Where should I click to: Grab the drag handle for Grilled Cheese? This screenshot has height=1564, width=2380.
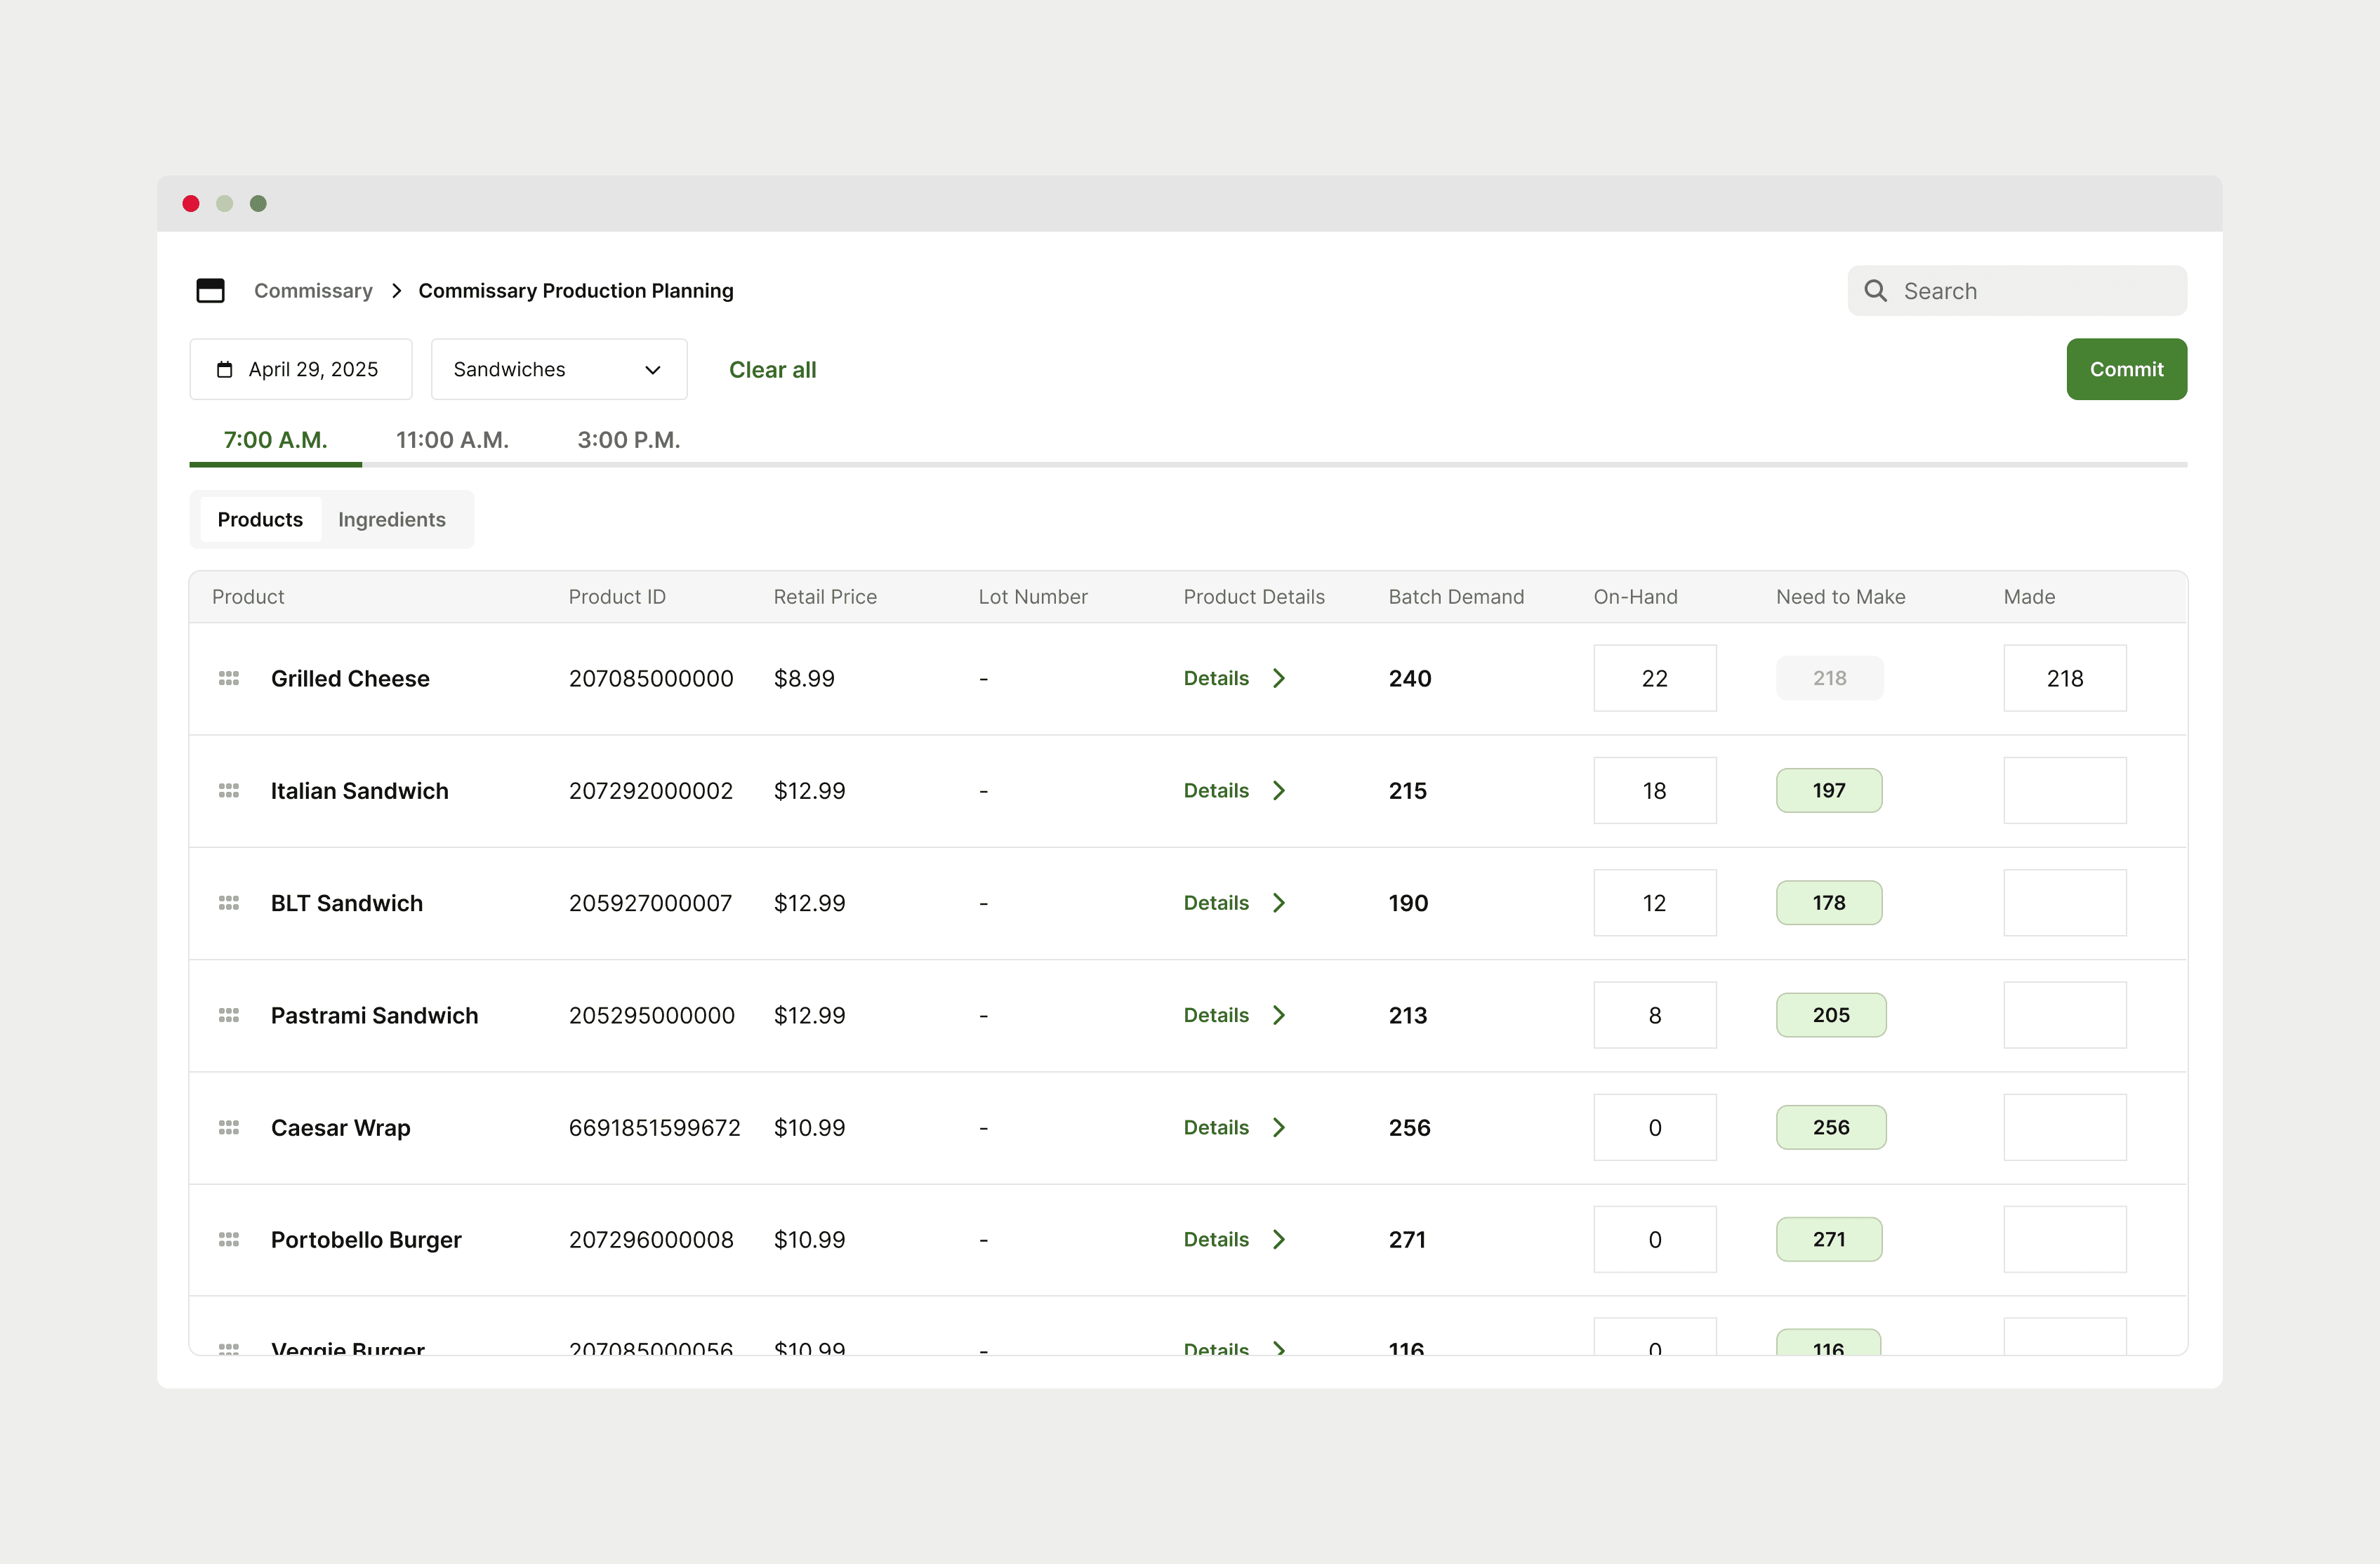tap(228, 678)
